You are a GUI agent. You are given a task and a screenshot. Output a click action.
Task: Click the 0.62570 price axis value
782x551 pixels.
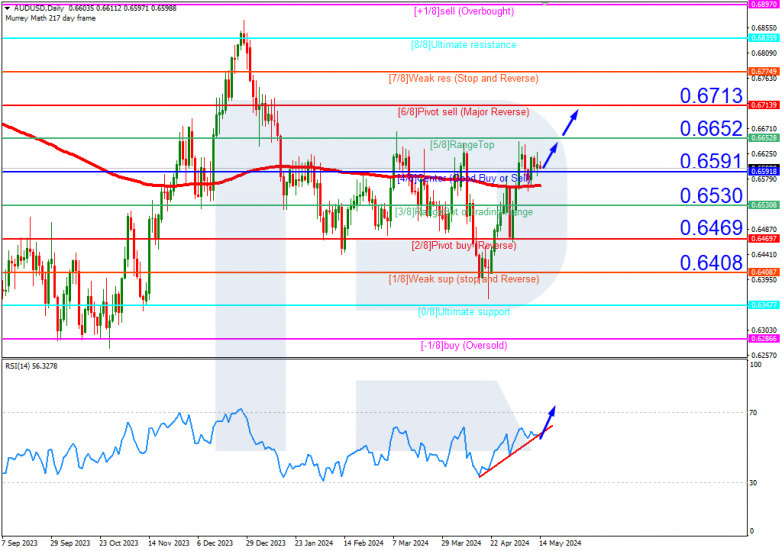(764, 356)
